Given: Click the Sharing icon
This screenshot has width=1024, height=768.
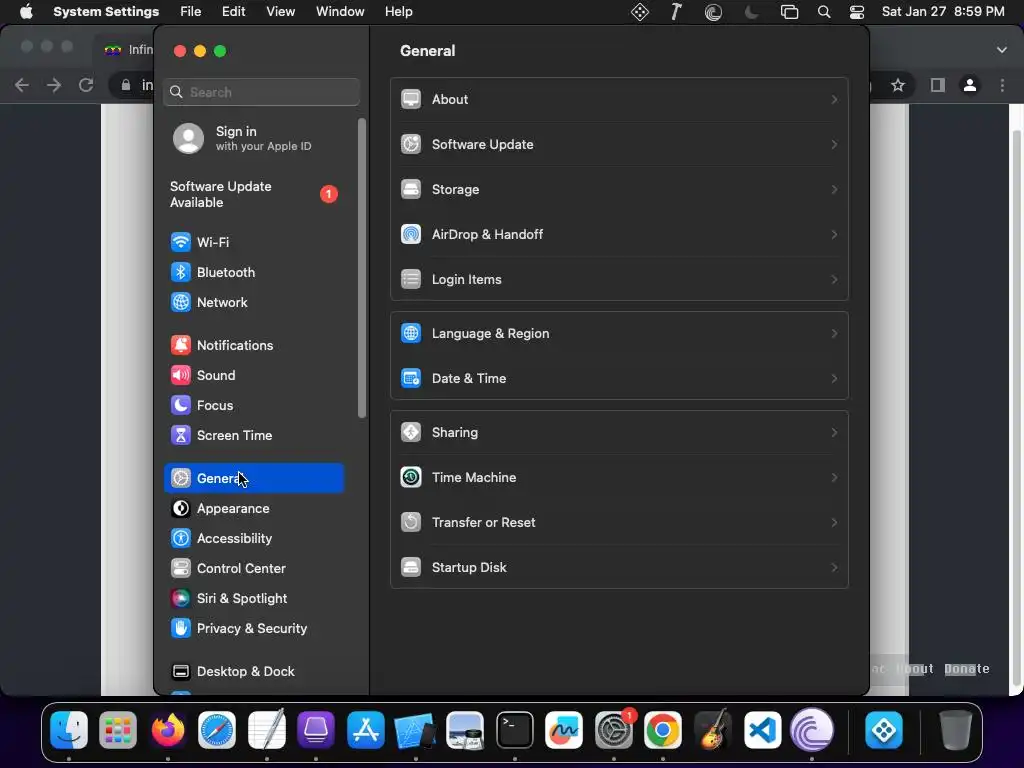Looking at the screenshot, I should [x=411, y=432].
